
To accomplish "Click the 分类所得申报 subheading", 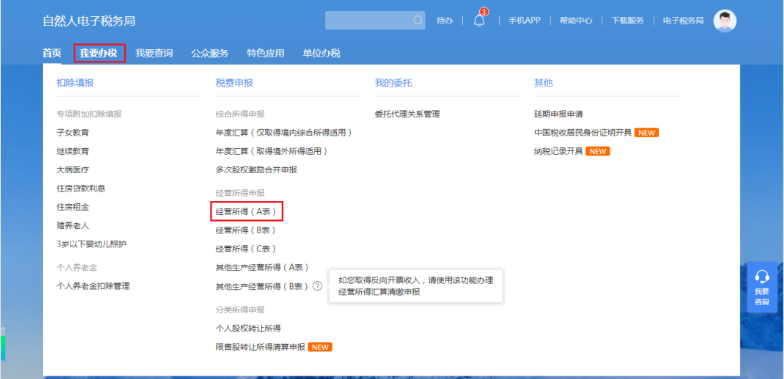I will pos(240,310).
